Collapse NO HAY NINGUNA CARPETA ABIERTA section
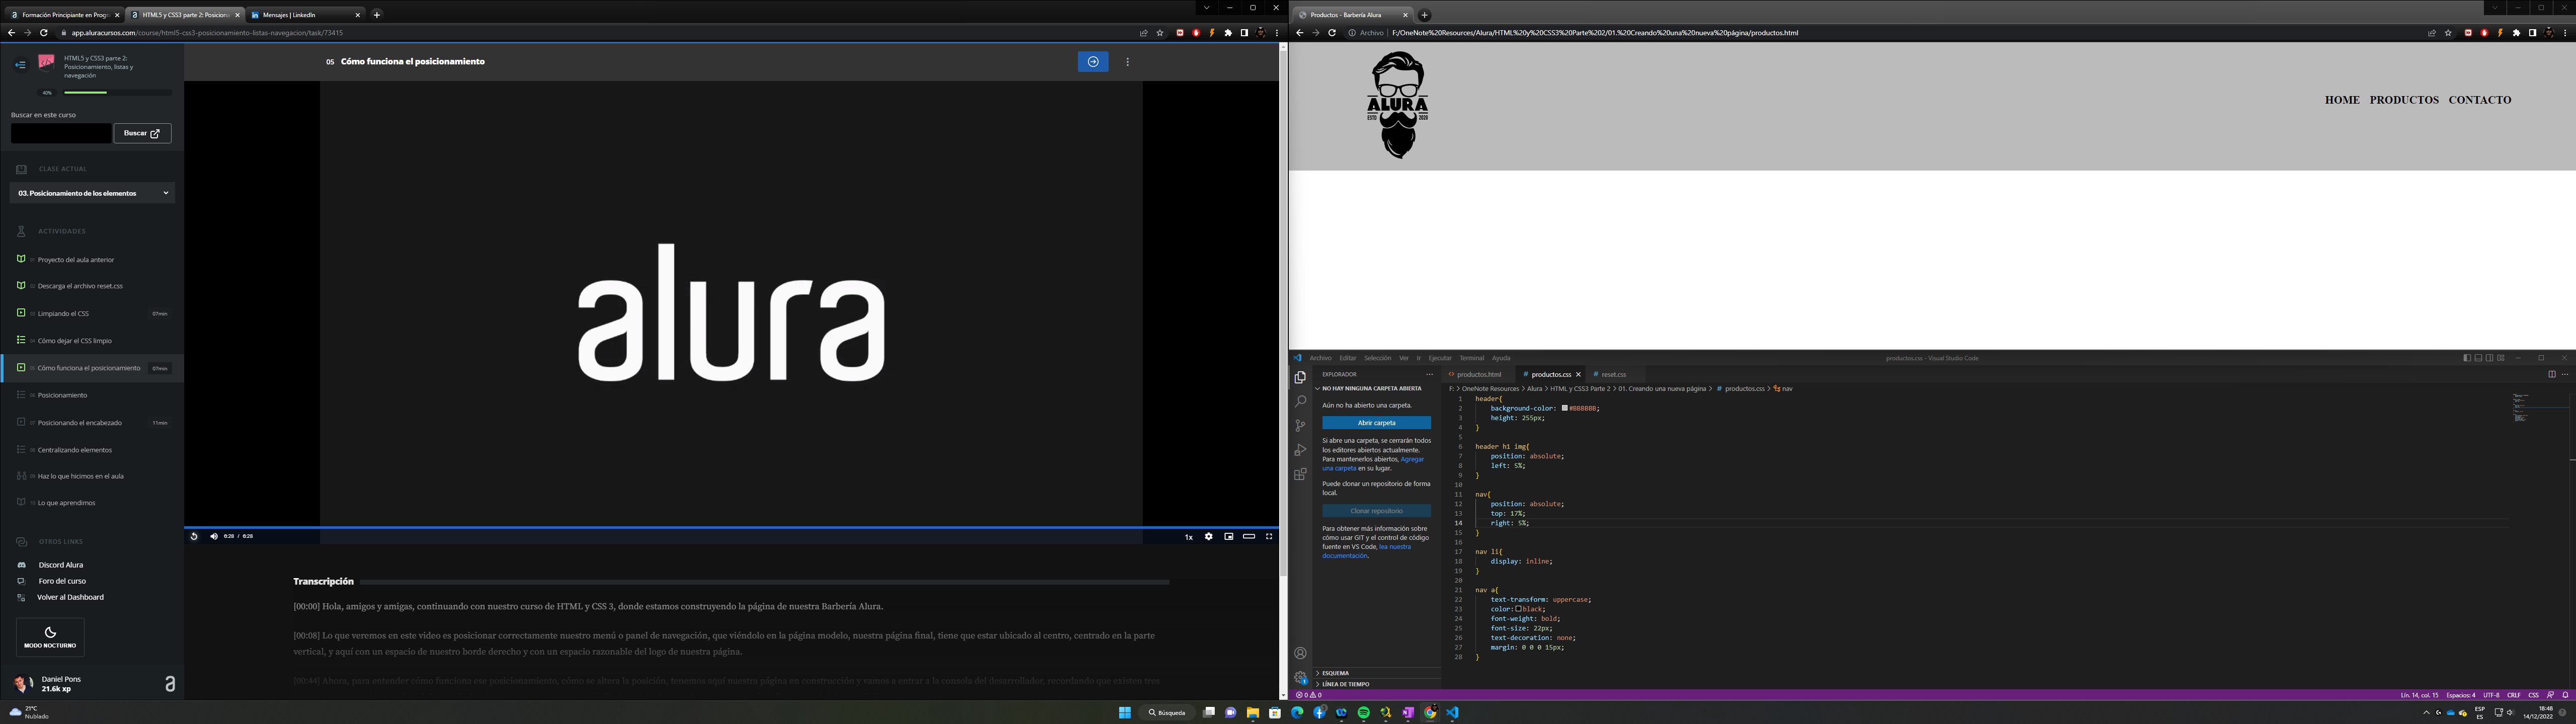The width and height of the screenshot is (2576, 724). click(1376, 388)
